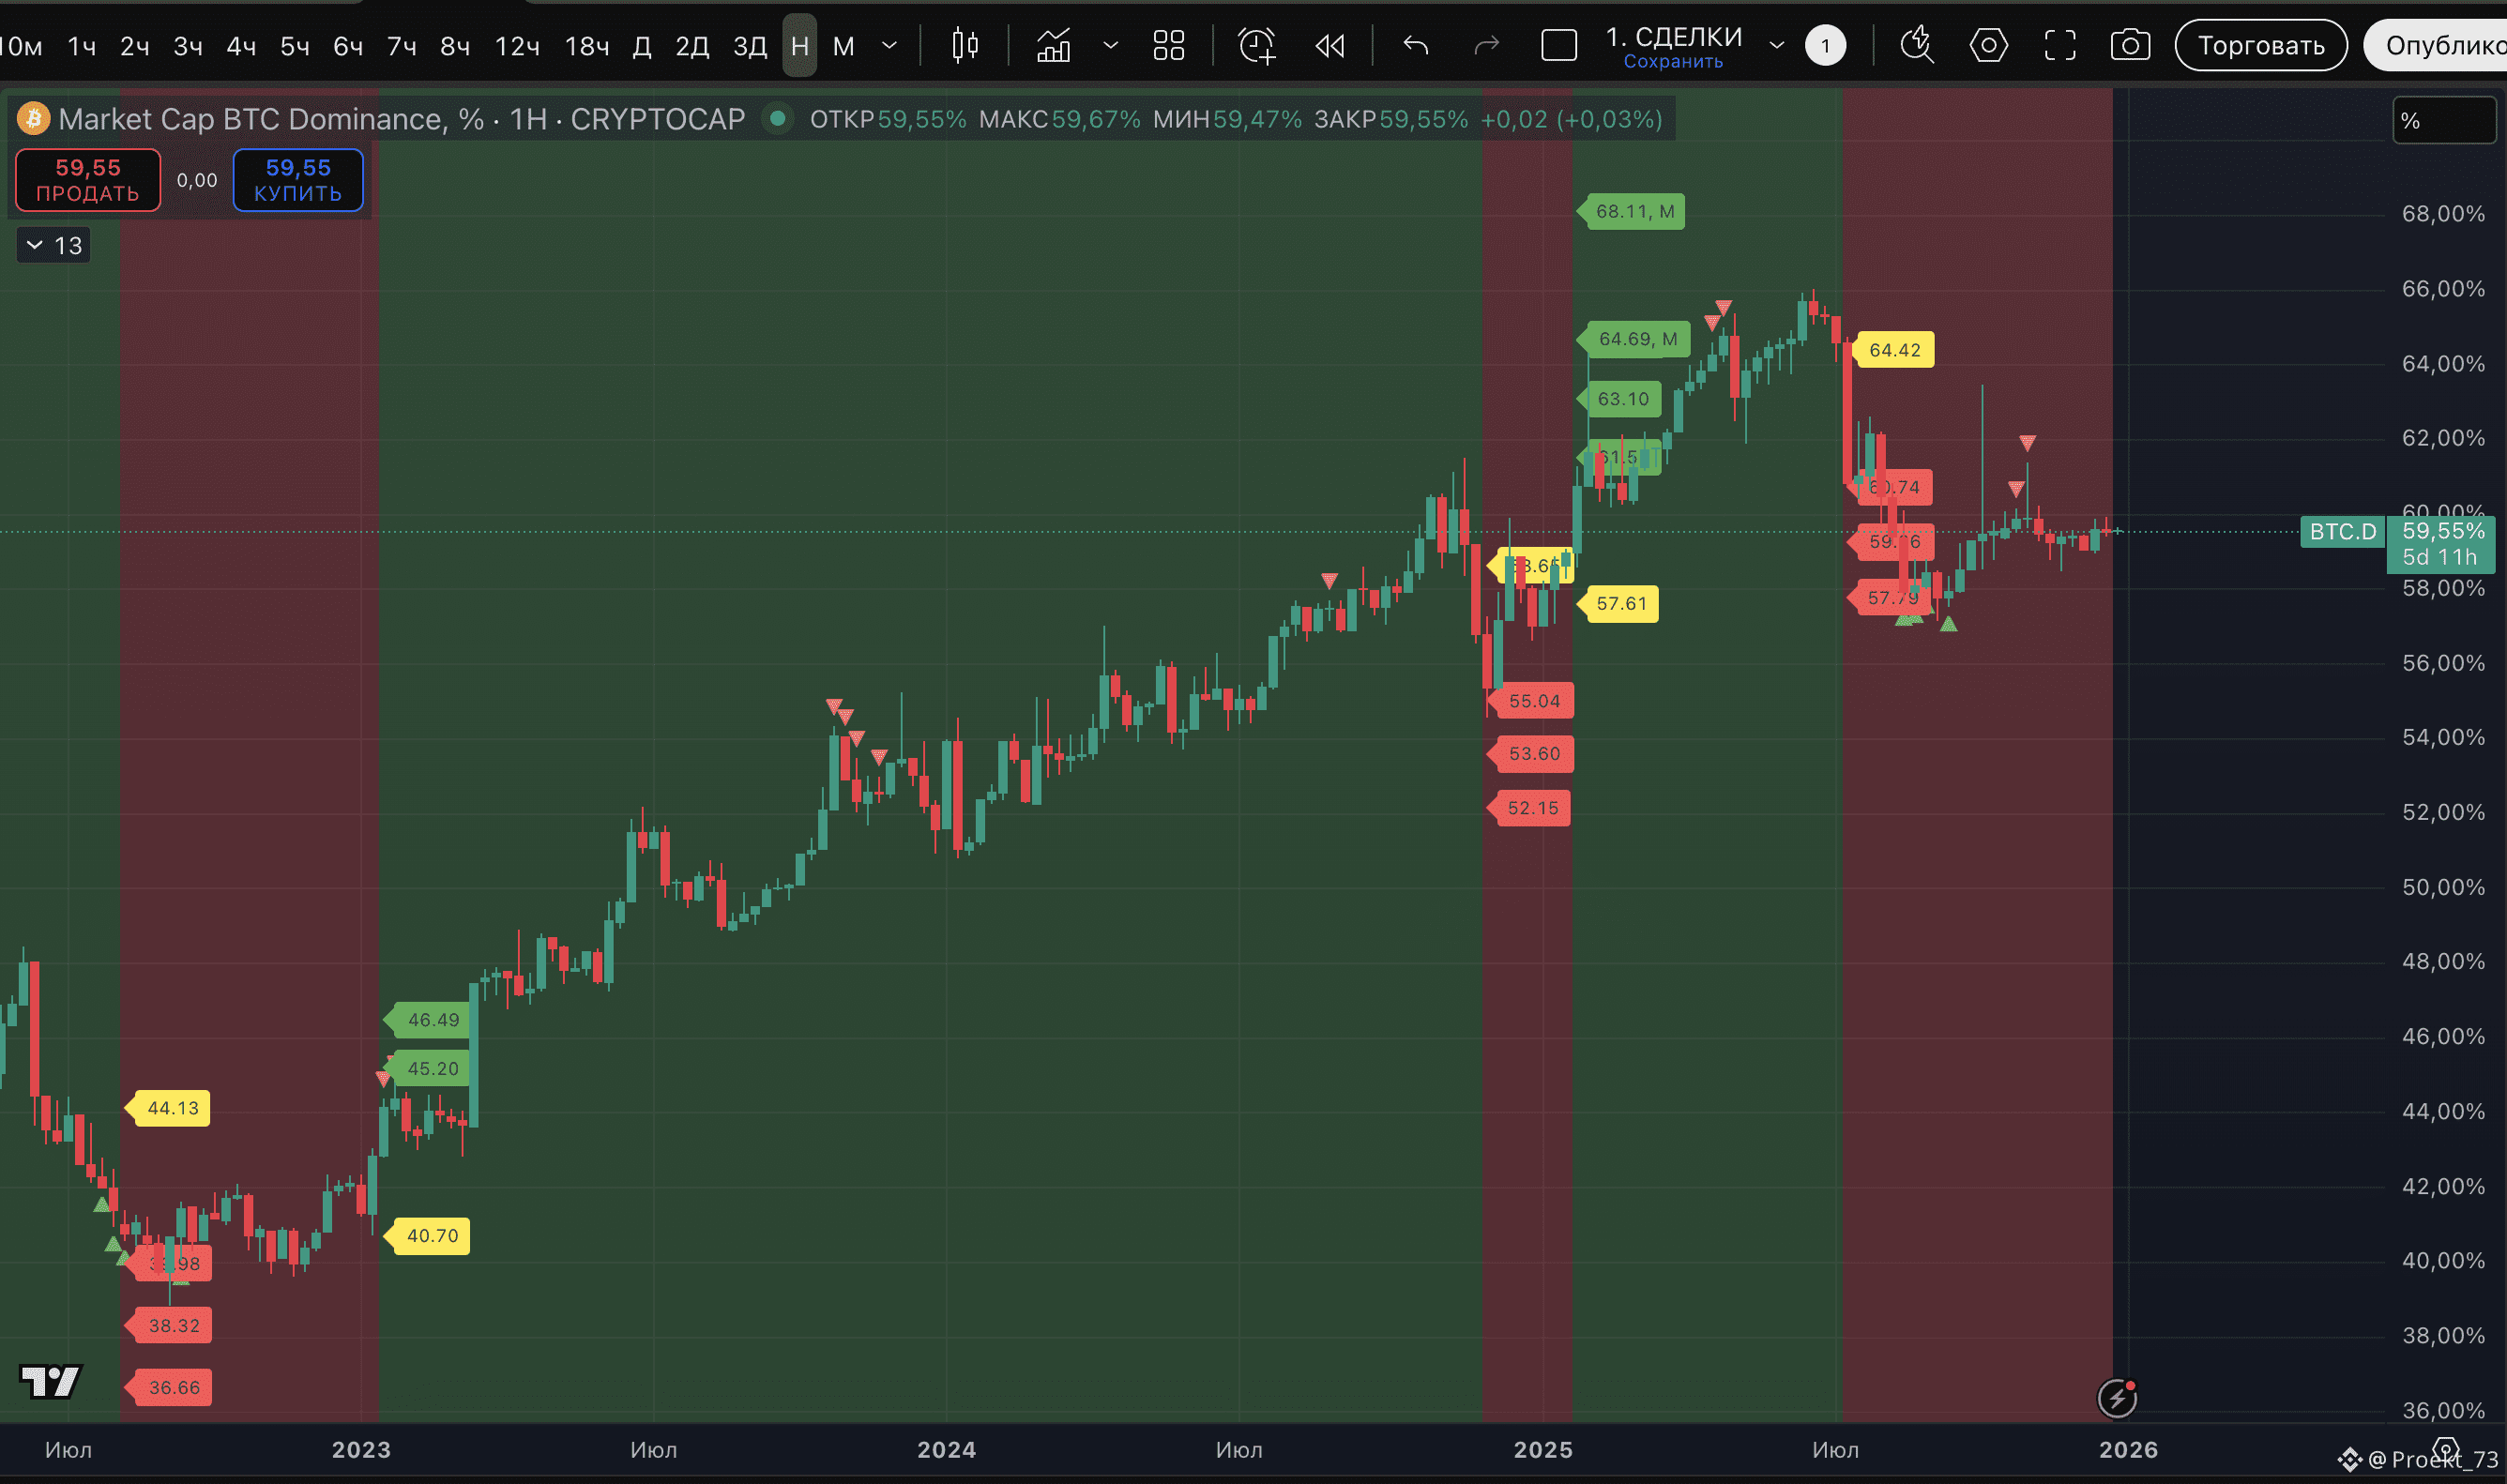
Task: Expand the additional timeframes dropdown after М
Action: (x=889, y=46)
